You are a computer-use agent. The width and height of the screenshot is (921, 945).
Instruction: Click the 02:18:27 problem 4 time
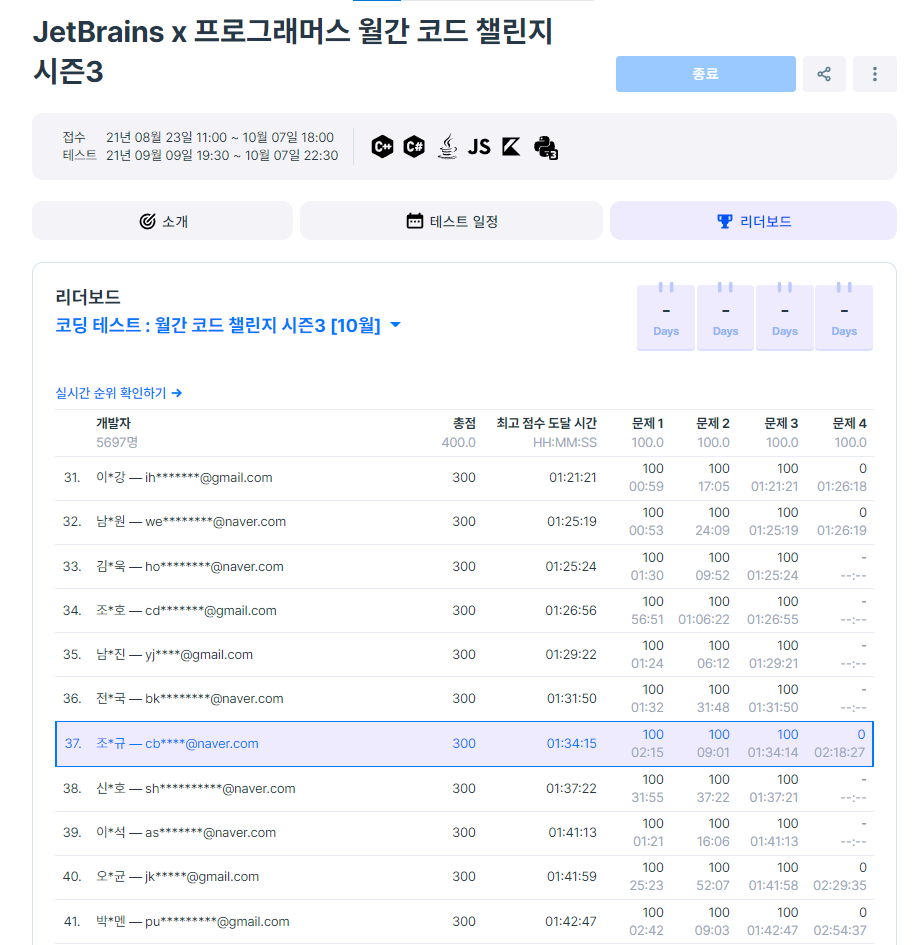pyautogui.click(x=839, y=753)
